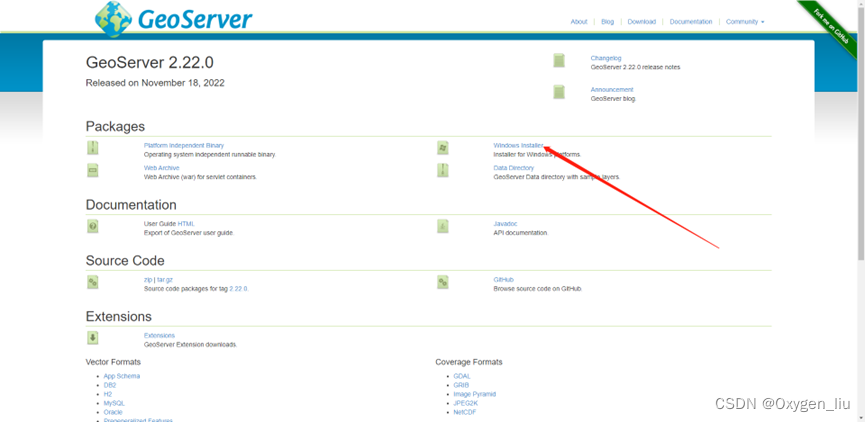Click the Coverage Formats heading
The width and height of the screenshot is (865, 422).
469,362
